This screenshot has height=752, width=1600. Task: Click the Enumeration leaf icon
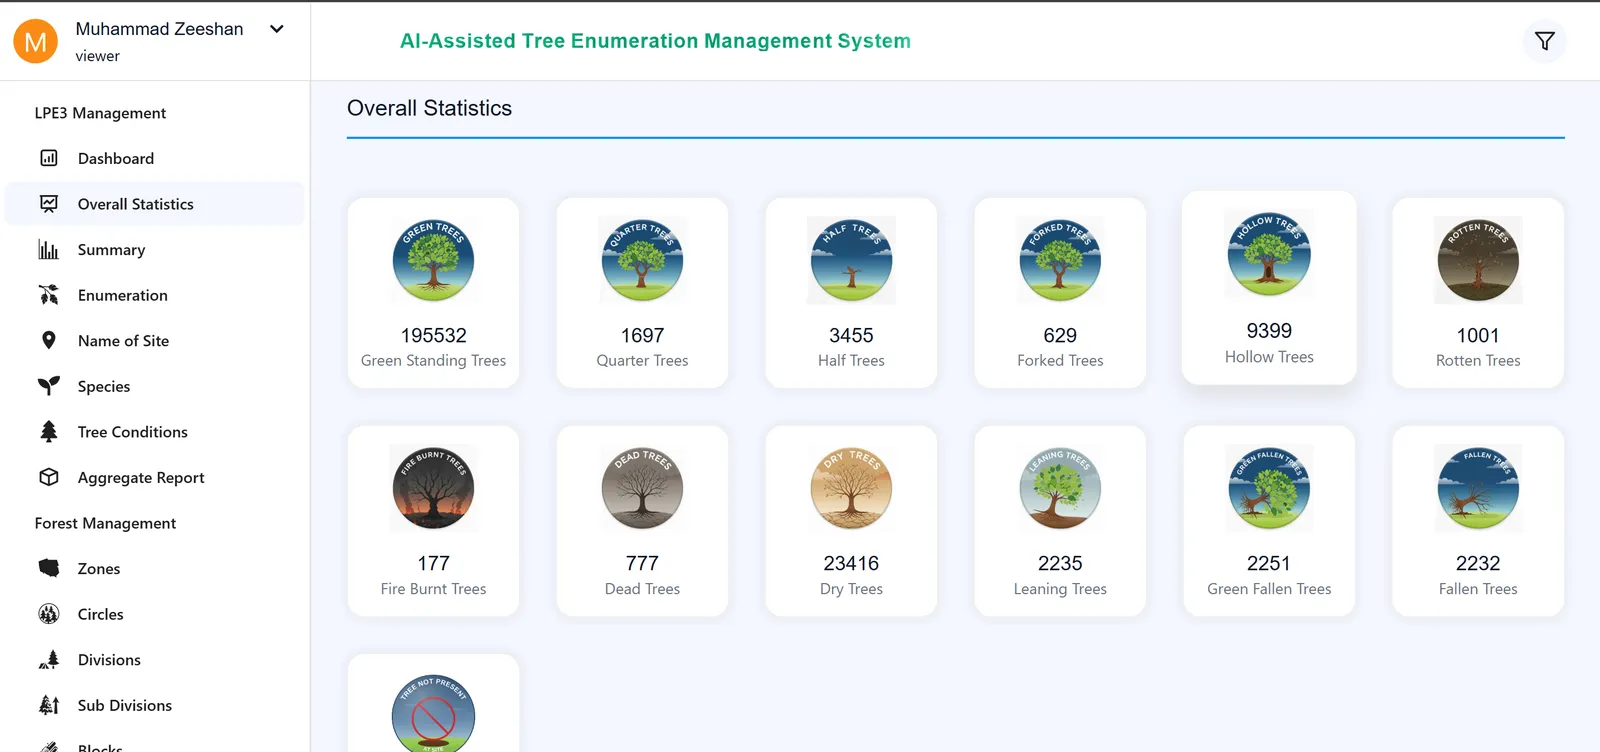[x=48, y=295]
